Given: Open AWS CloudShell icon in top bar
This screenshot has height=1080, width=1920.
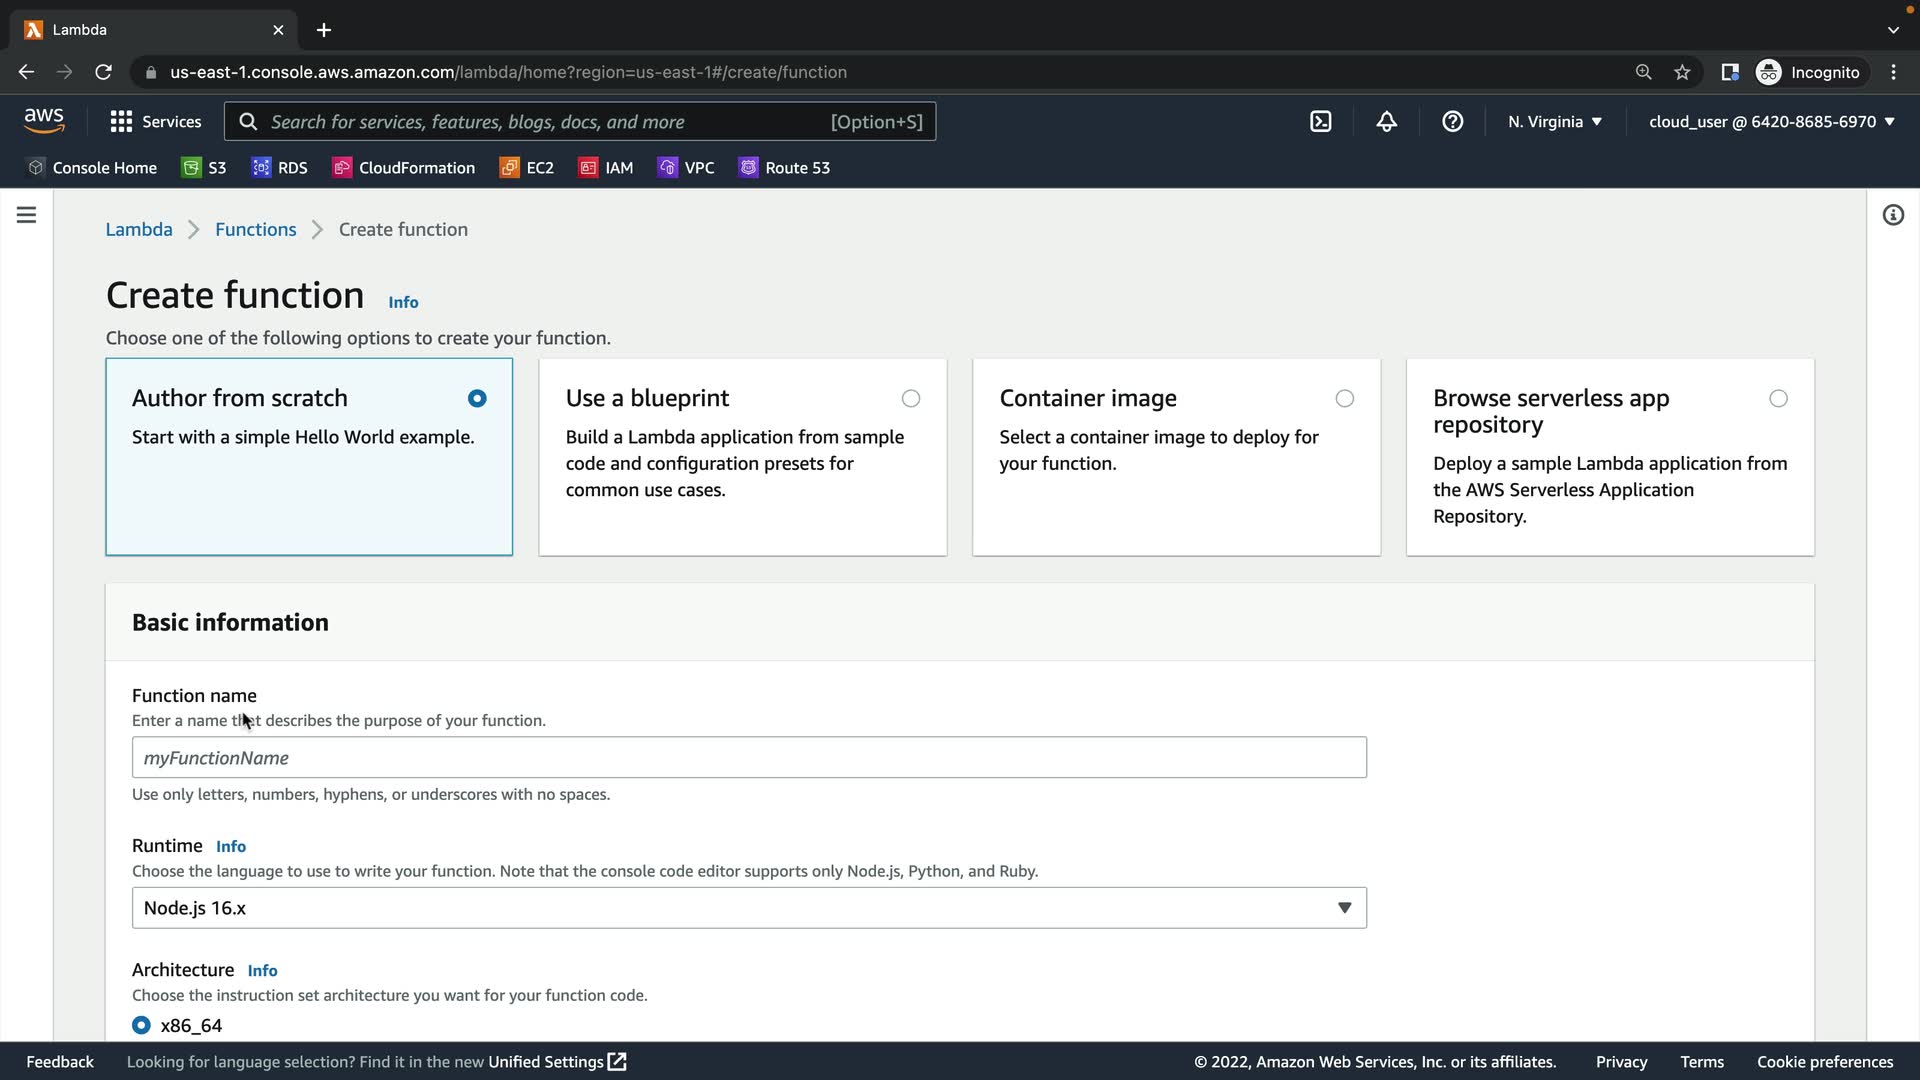Looking at the screenshot, I should (x=1321, y=122).
